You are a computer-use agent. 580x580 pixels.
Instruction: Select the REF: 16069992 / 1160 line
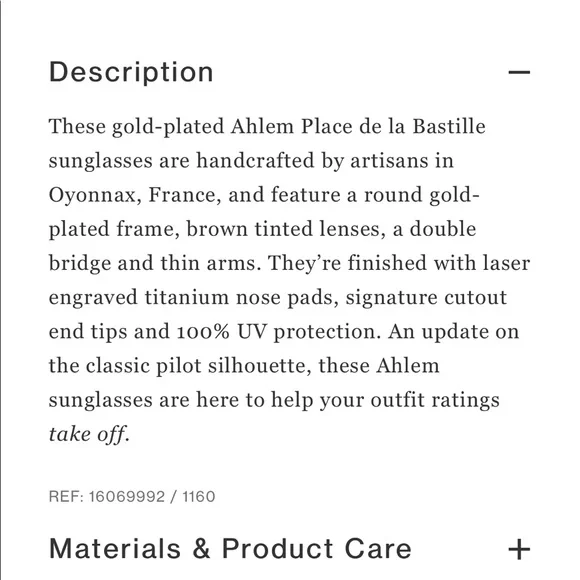132,496
